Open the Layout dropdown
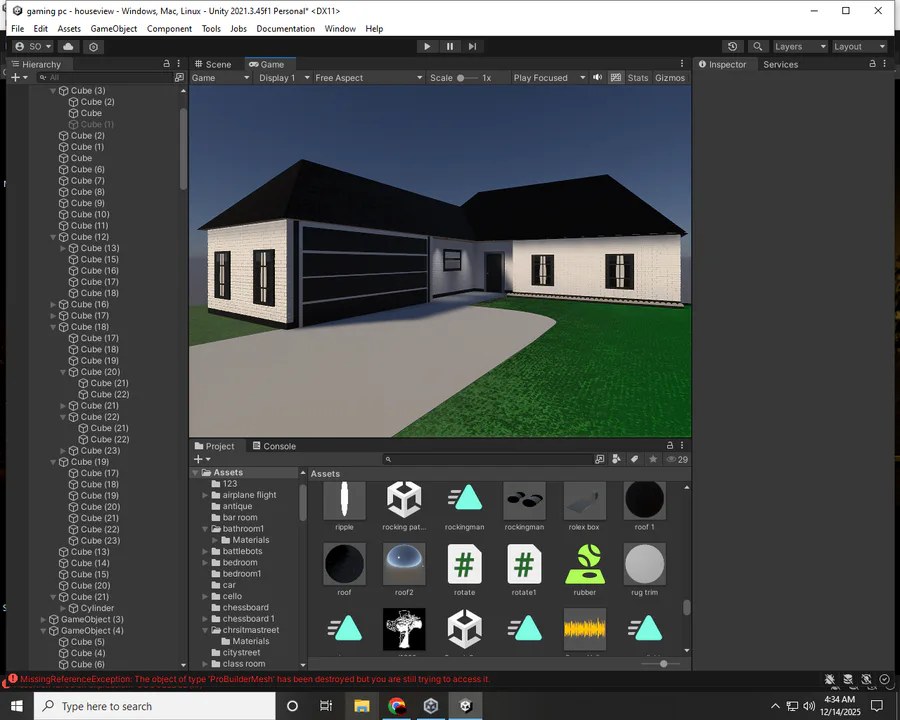This screenshot has width=900, height=720. click(859, 47)
